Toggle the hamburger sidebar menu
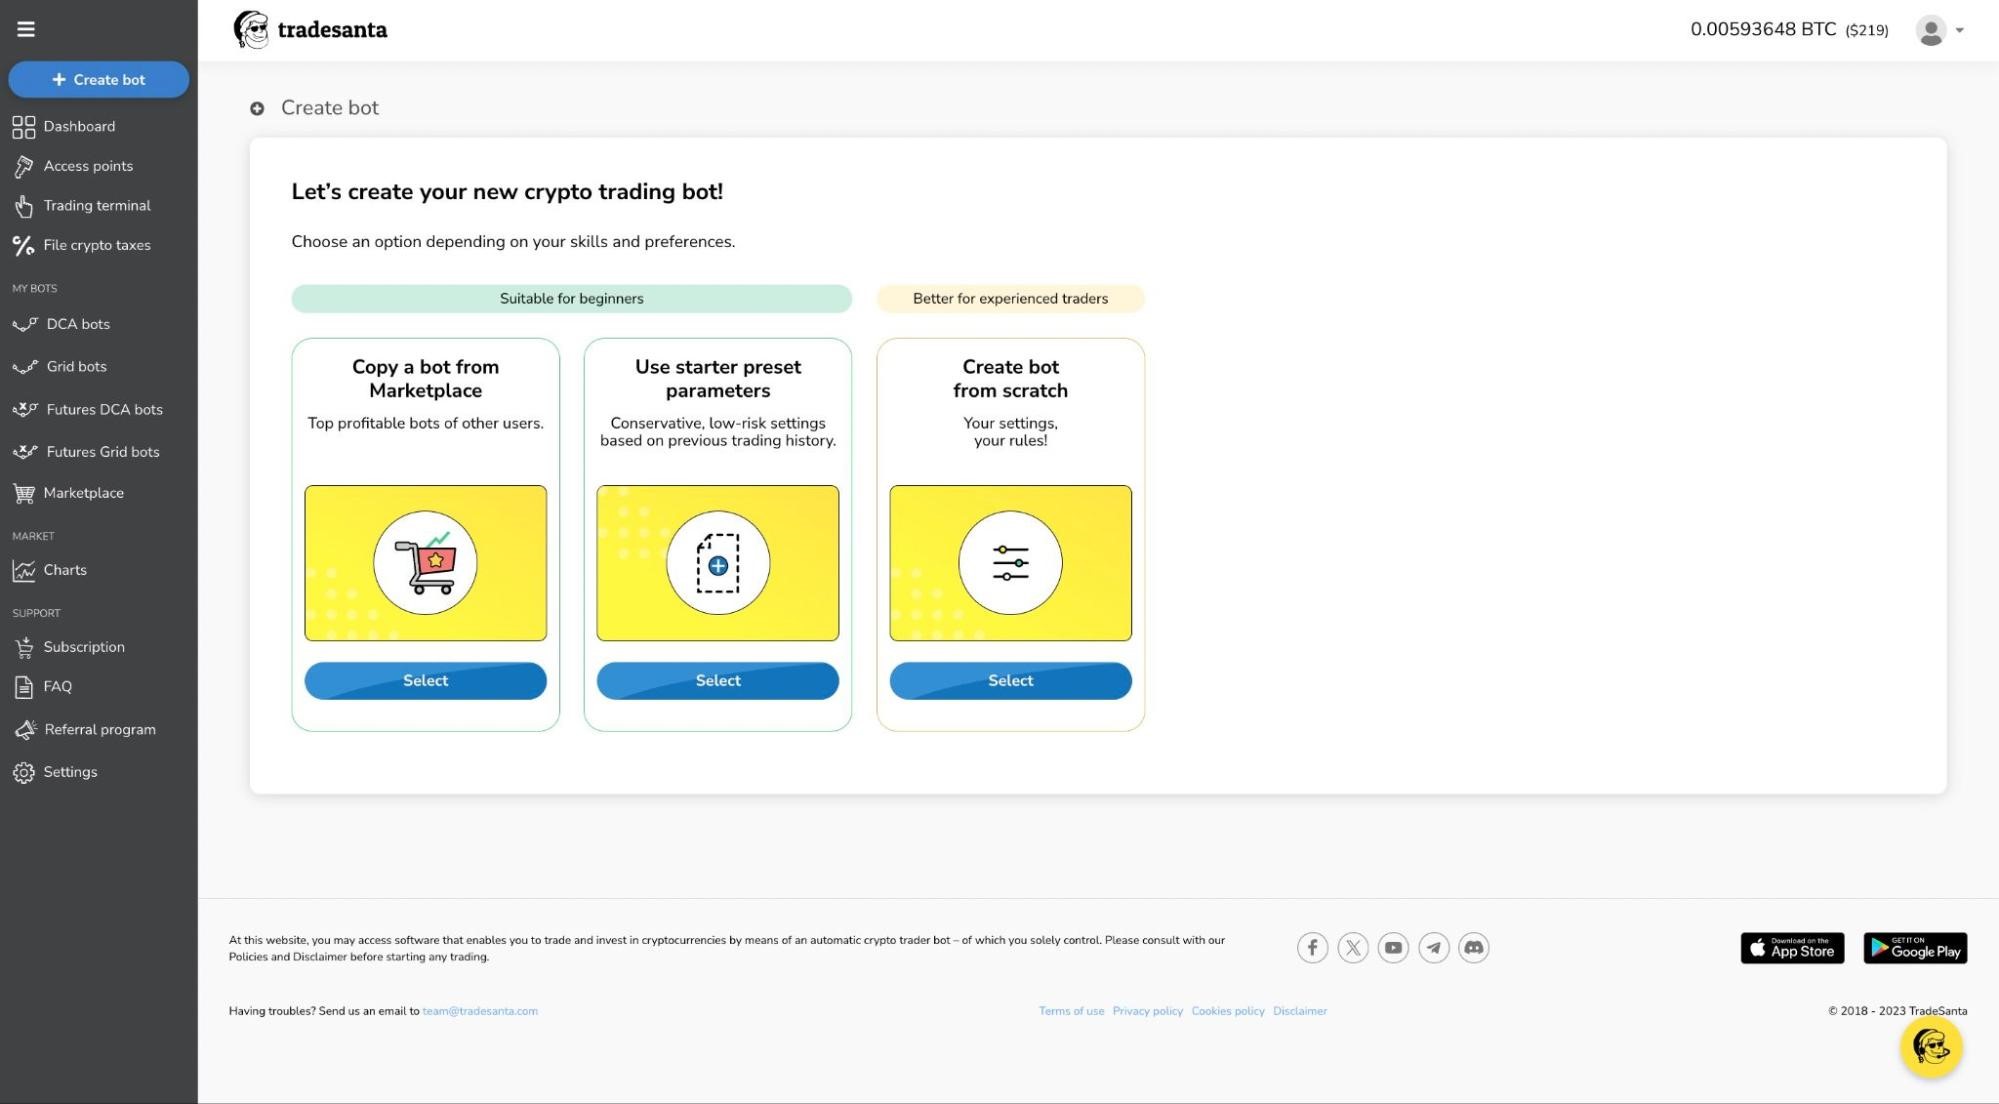This screenshot has width=1999, height=1104. [x=26, y=29]
